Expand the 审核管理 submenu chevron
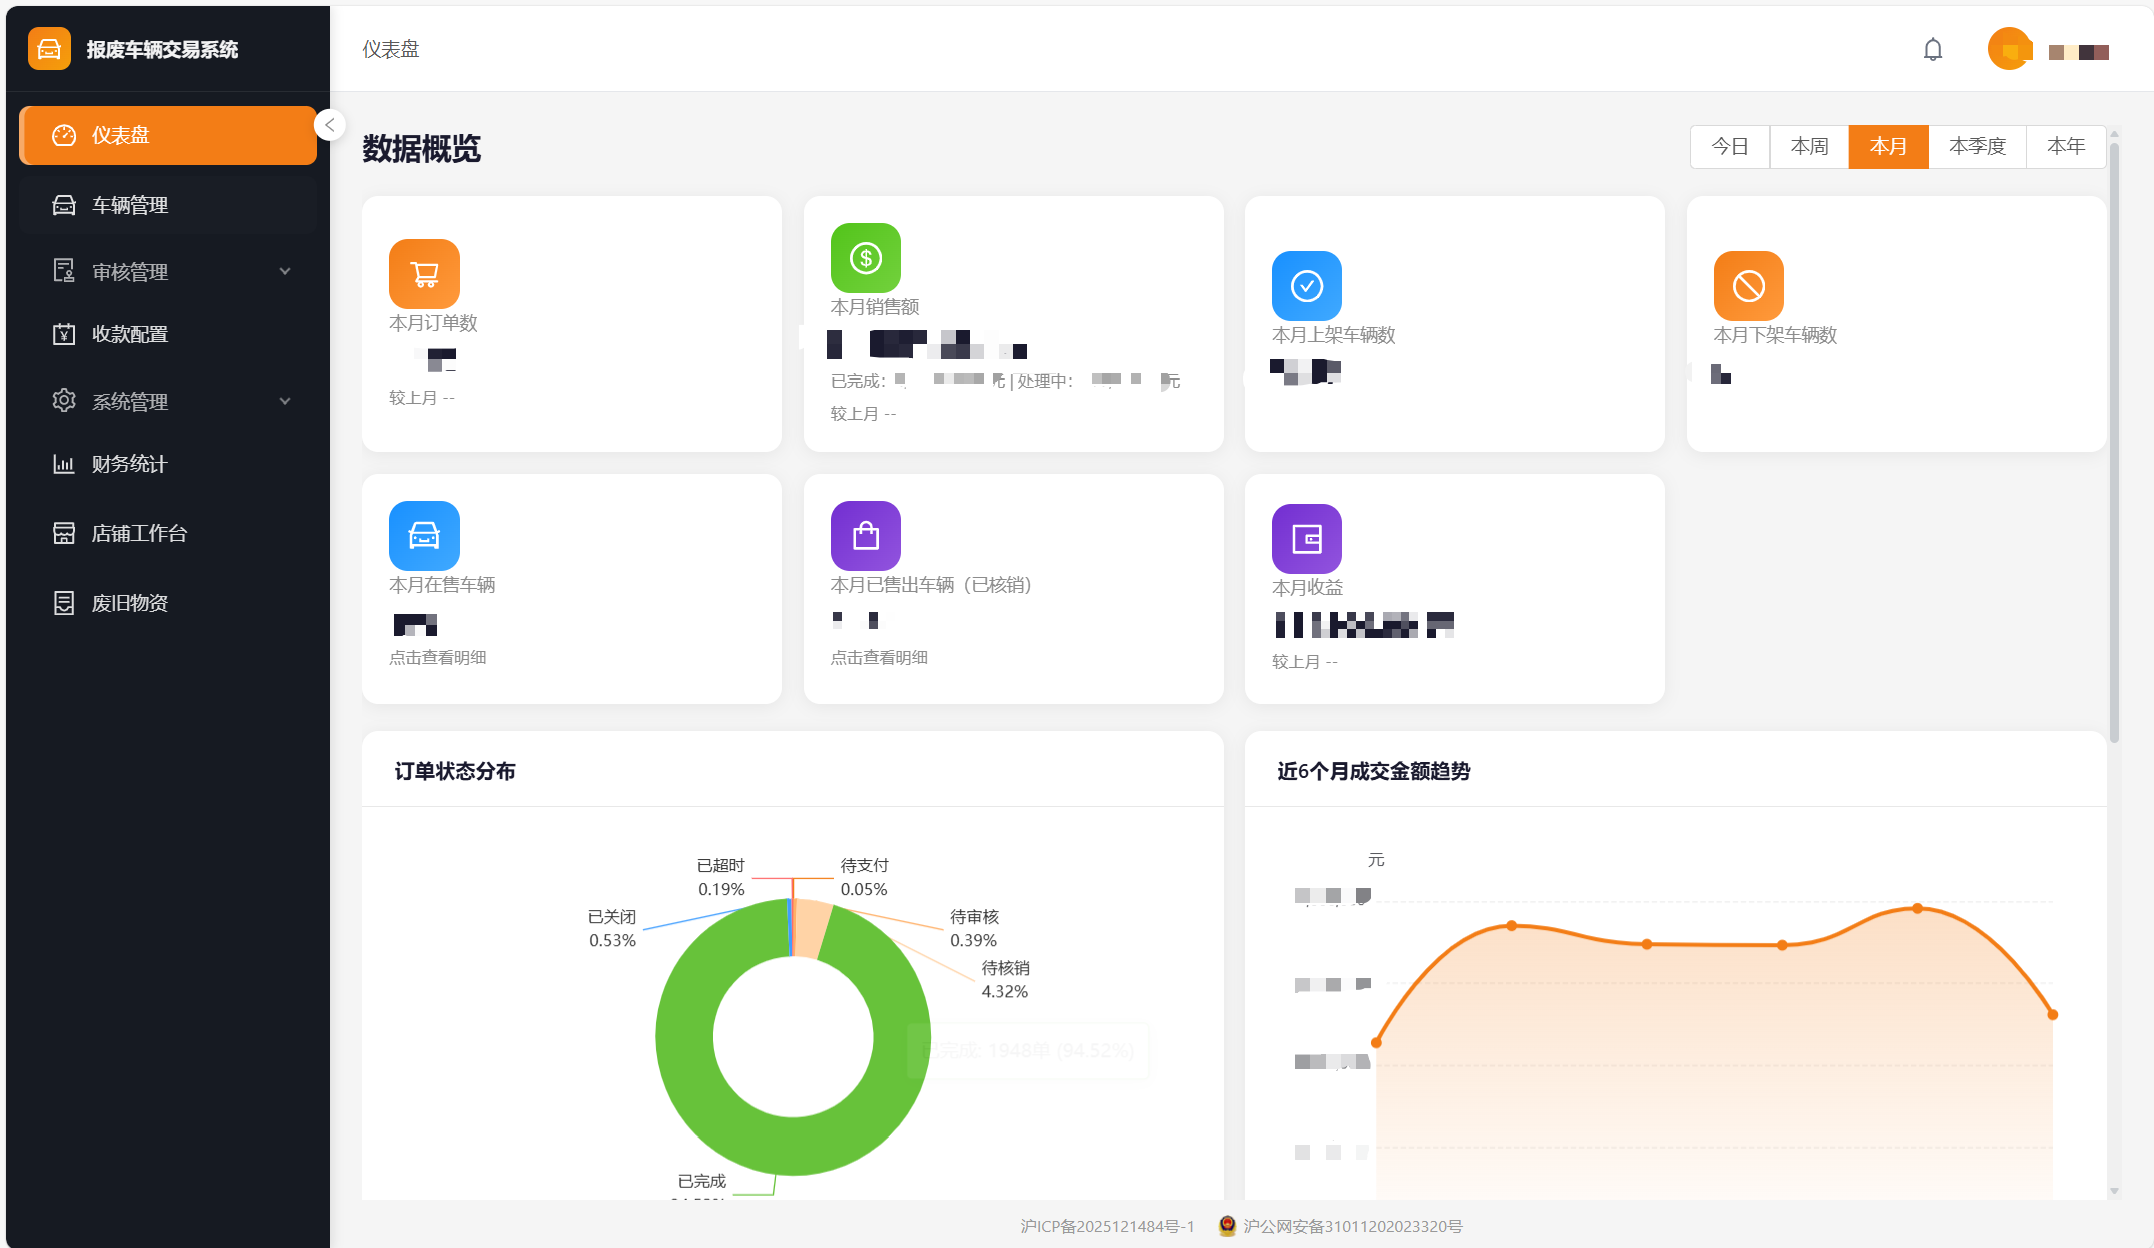2154x1248 pixels. (x=285, y=271)
